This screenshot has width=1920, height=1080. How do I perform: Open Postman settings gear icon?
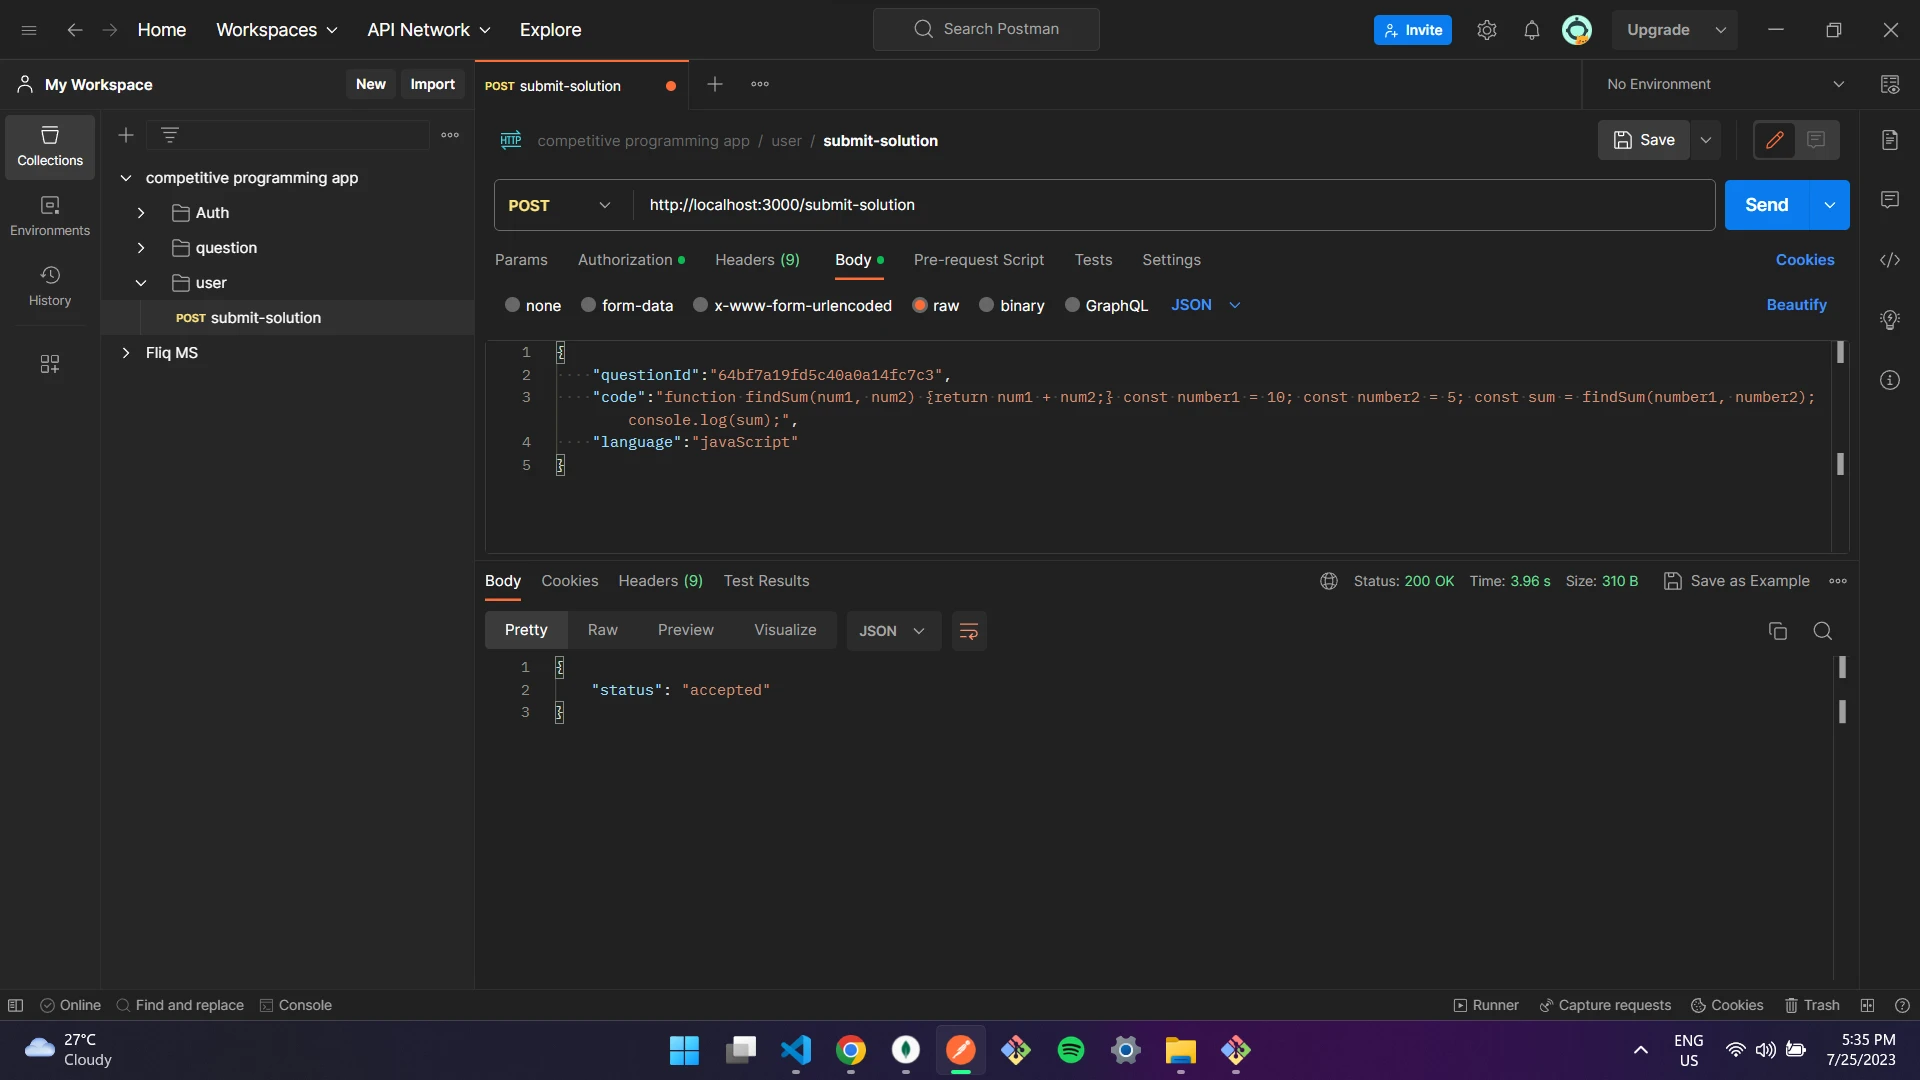(x=1487, y=30)
